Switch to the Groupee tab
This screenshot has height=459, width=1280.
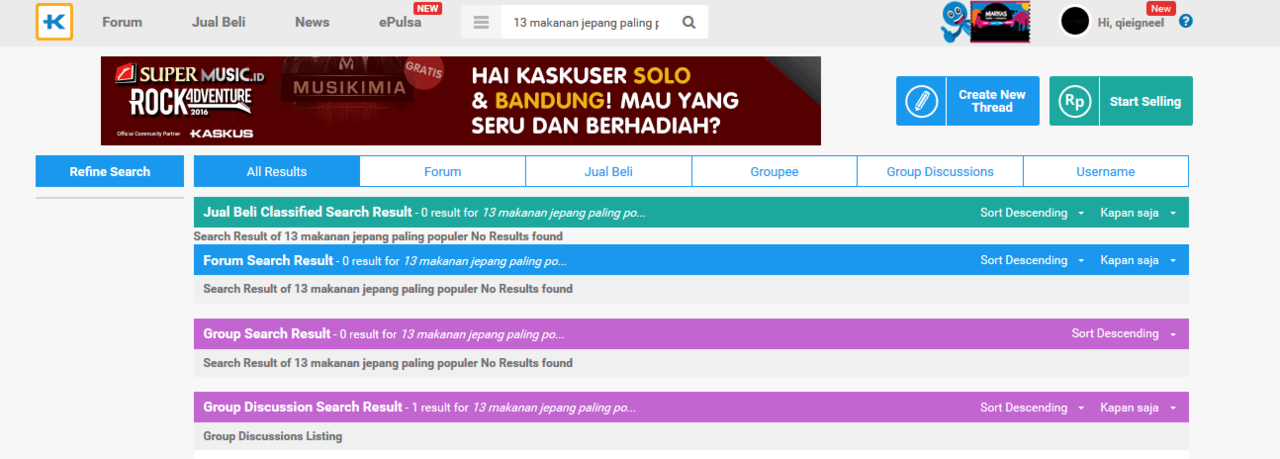pyautogui.click(x=775, y=171)
